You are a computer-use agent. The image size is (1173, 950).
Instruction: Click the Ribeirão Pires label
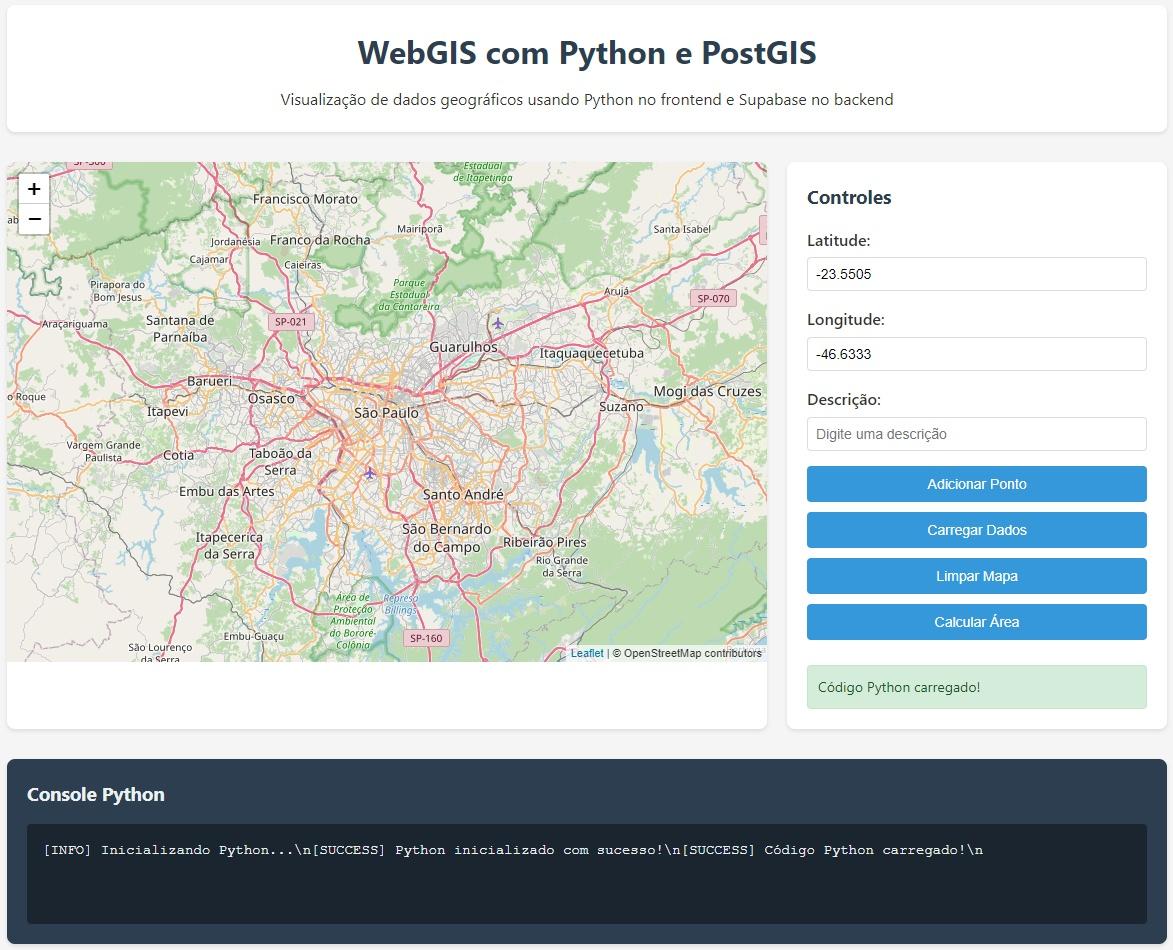[545, 542]
